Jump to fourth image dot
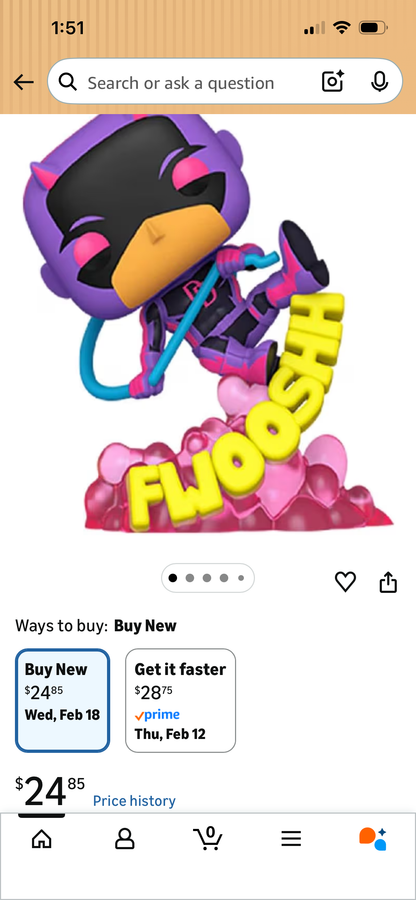The image size is (416, 900). pos(224,578)
